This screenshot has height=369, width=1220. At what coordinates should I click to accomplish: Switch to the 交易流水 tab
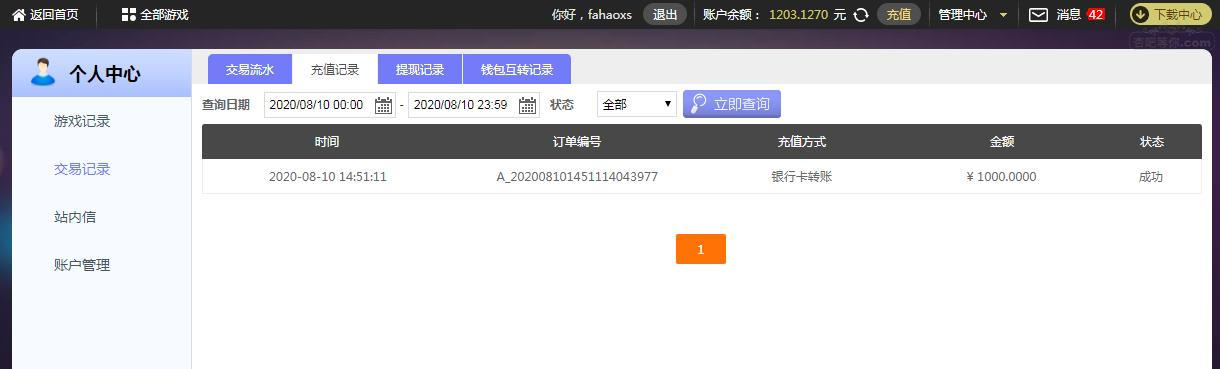click(250, 69)
